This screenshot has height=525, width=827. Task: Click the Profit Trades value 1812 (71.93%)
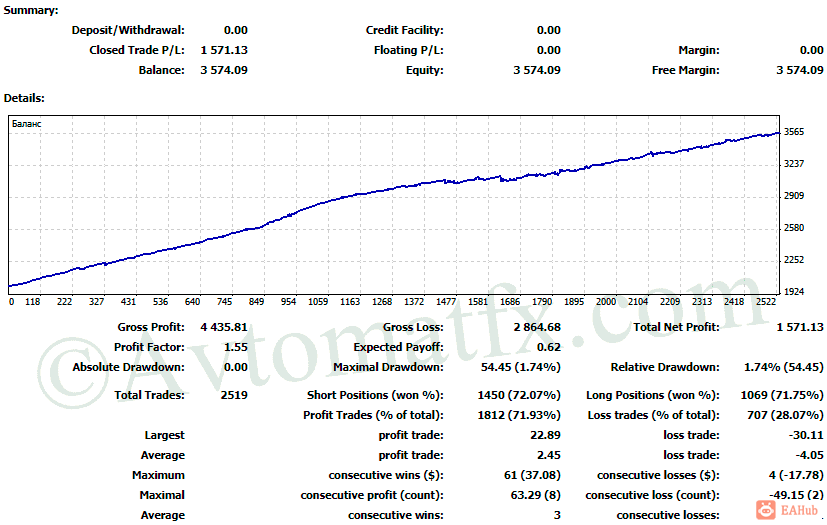click(x=519, y=415)
